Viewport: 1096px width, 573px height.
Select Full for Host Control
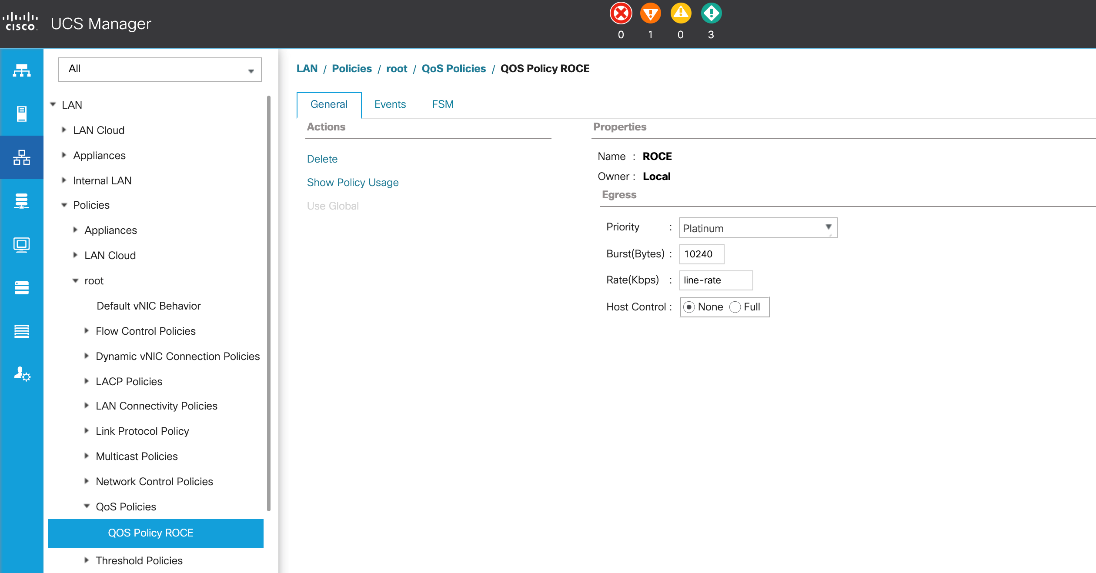coord(735,307)
